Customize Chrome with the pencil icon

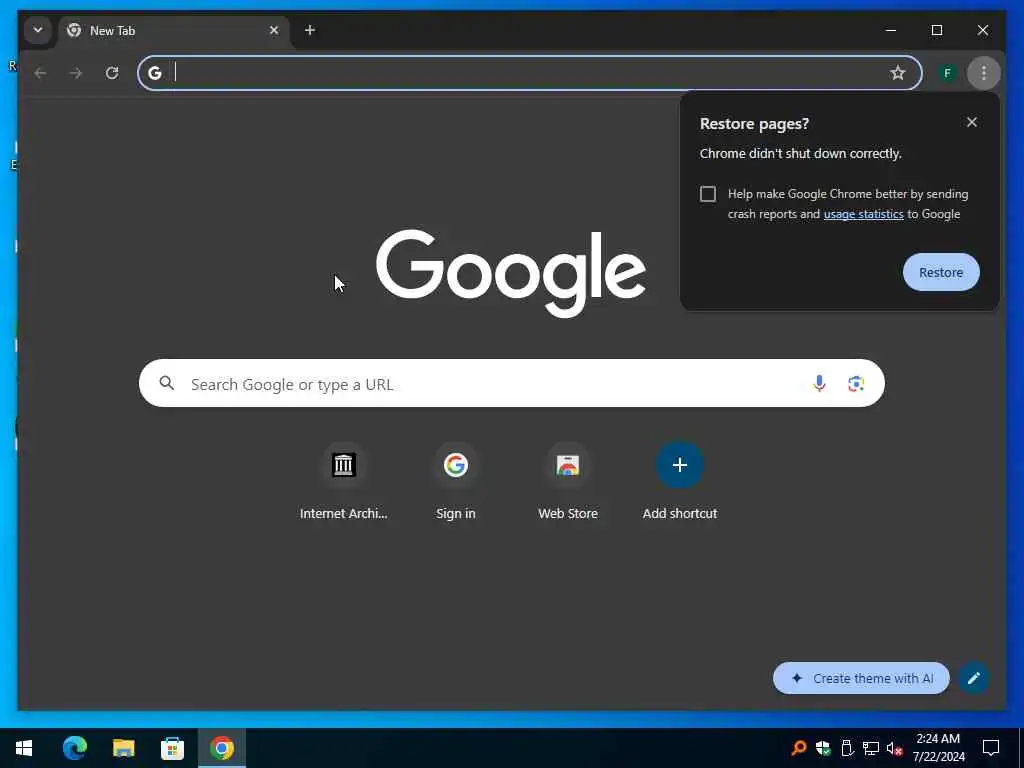(x=974, y=679)
